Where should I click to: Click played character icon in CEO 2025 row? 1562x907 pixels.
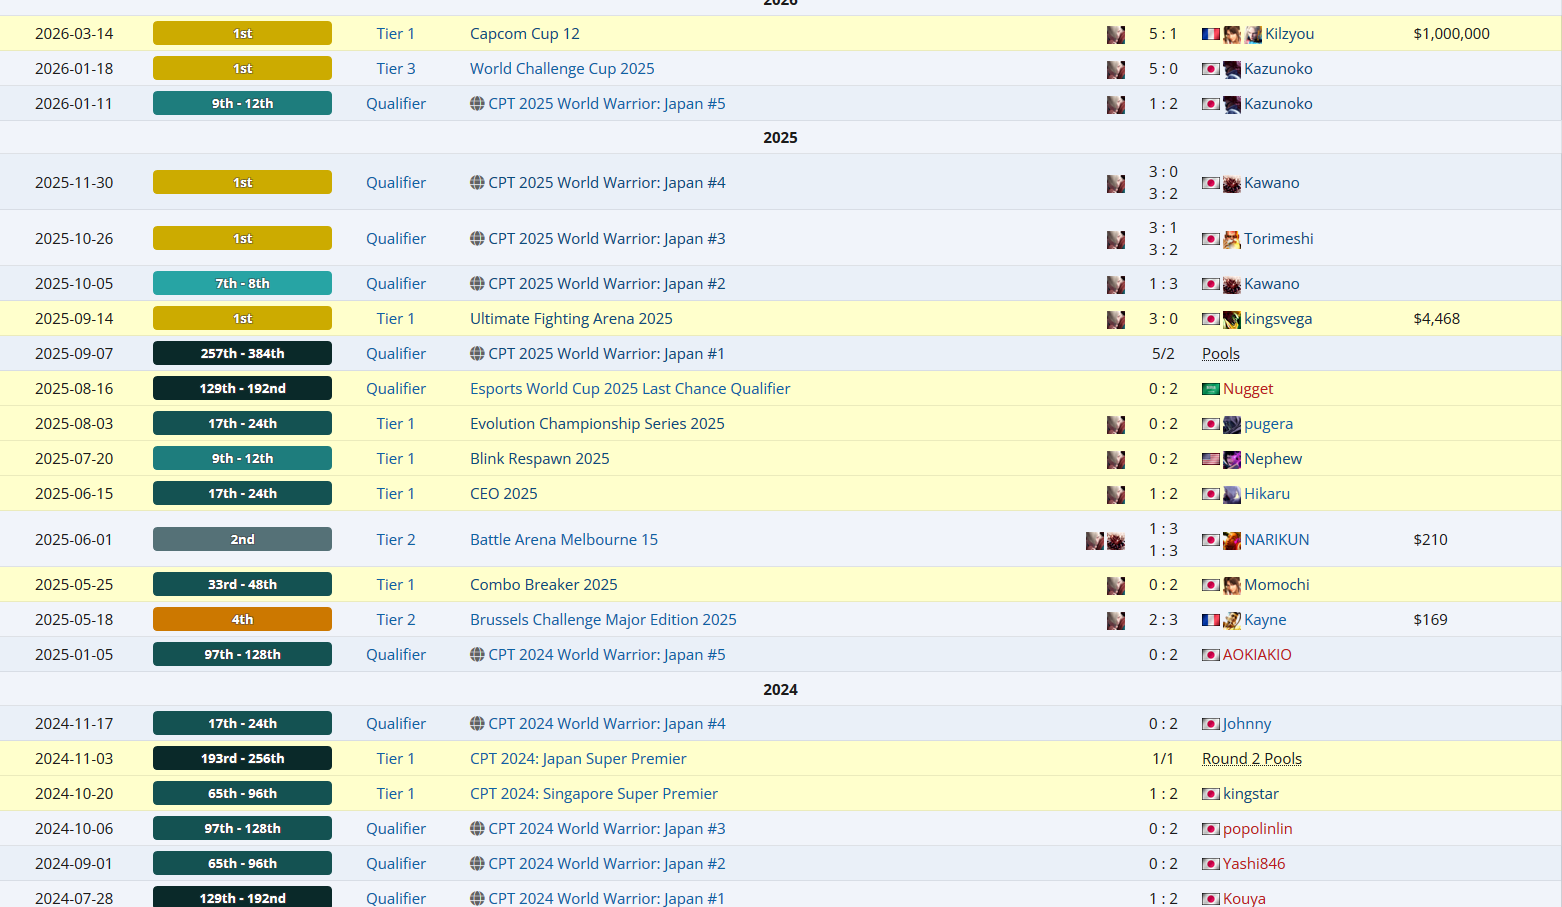(1116, 495)
